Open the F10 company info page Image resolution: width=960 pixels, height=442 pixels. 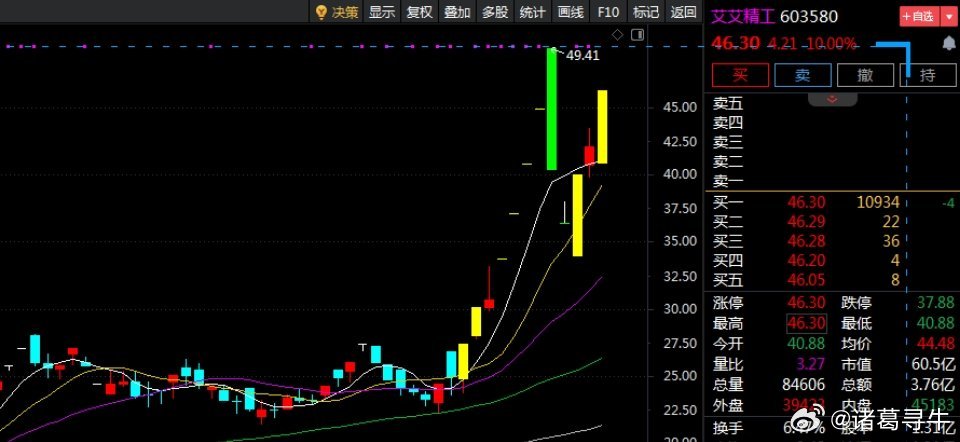point(609,12)
